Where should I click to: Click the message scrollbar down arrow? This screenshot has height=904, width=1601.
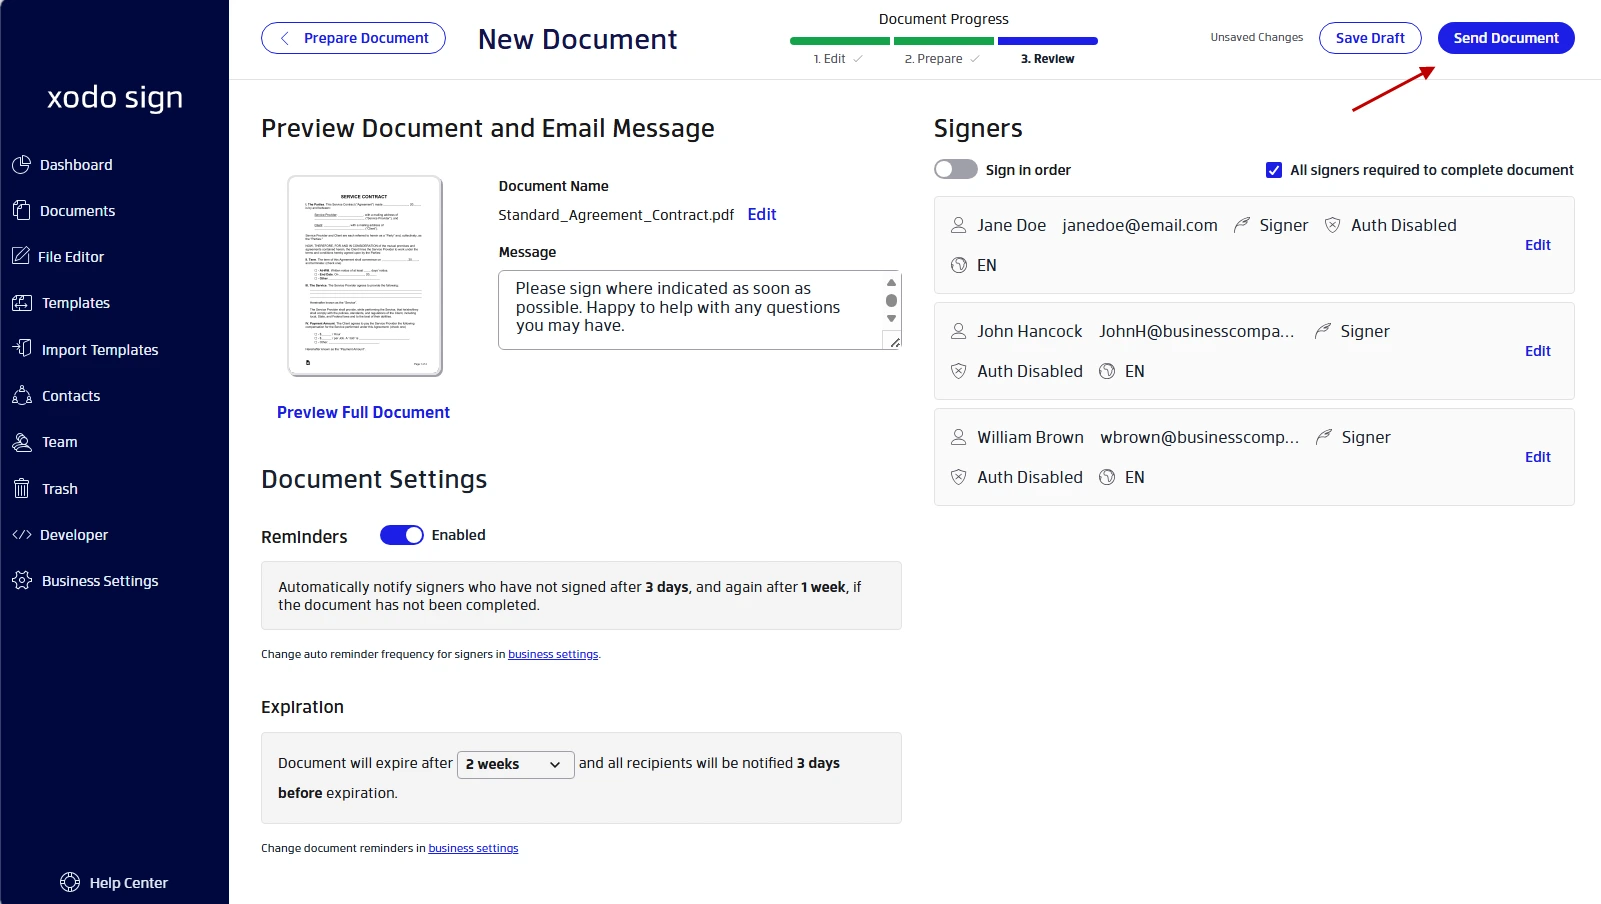tap(891, 319)
